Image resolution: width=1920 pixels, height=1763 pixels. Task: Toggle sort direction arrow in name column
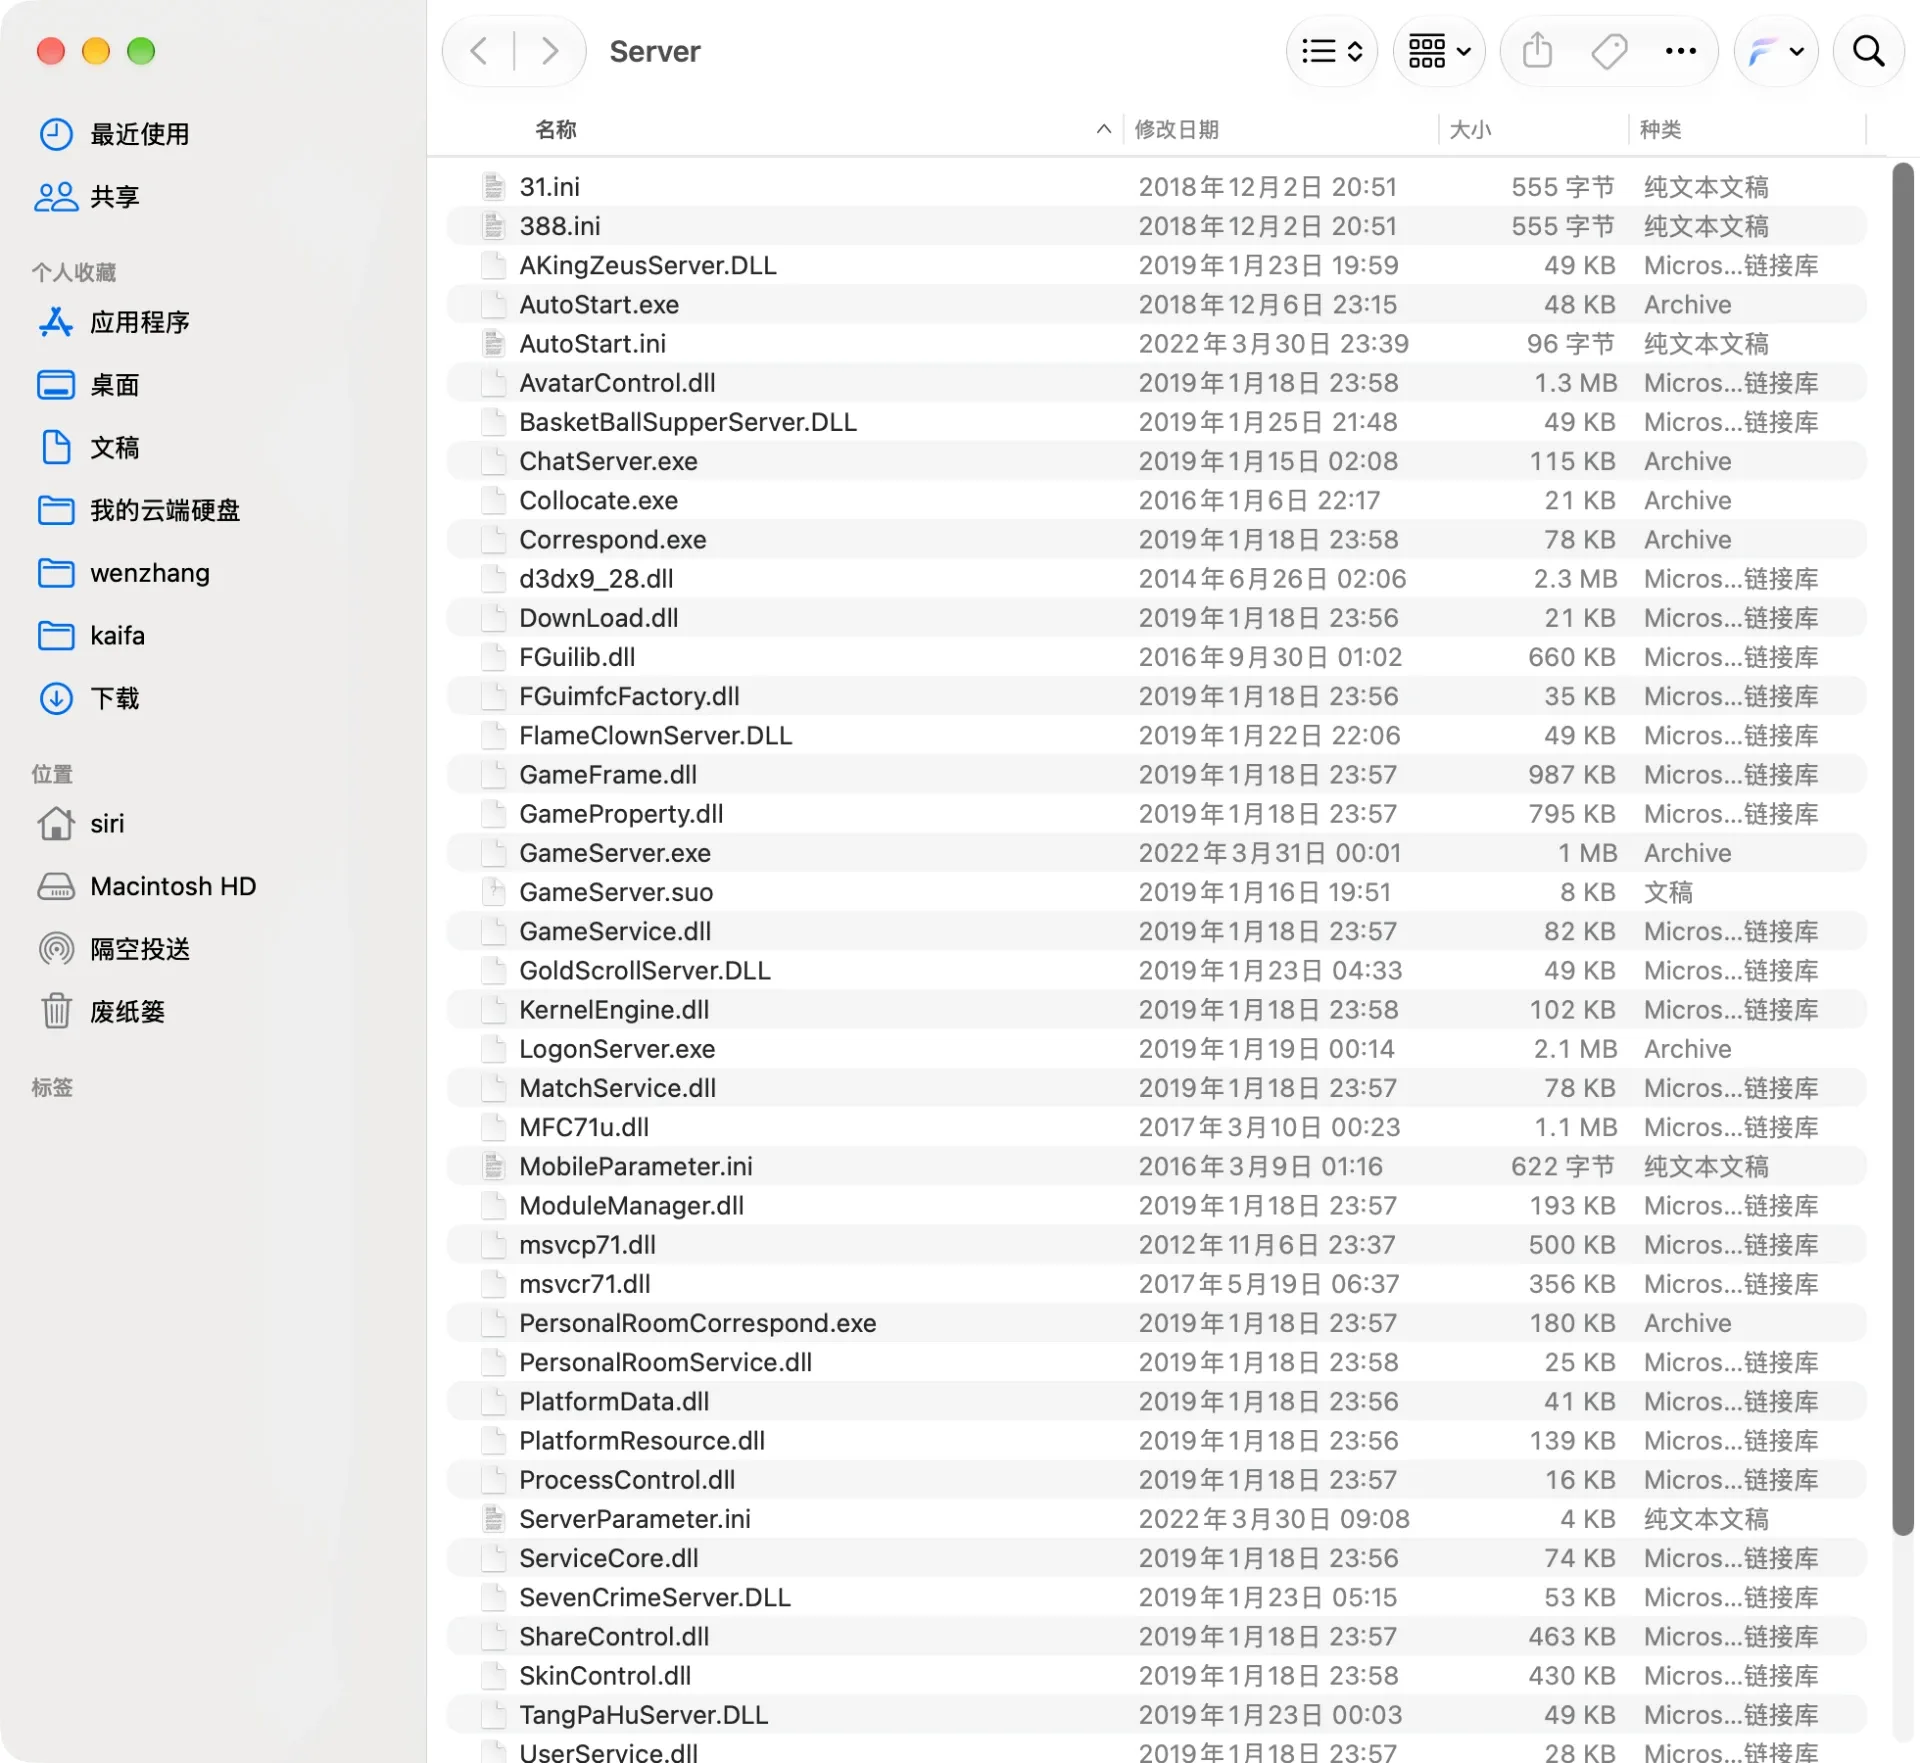click(x=1103, y=129)
